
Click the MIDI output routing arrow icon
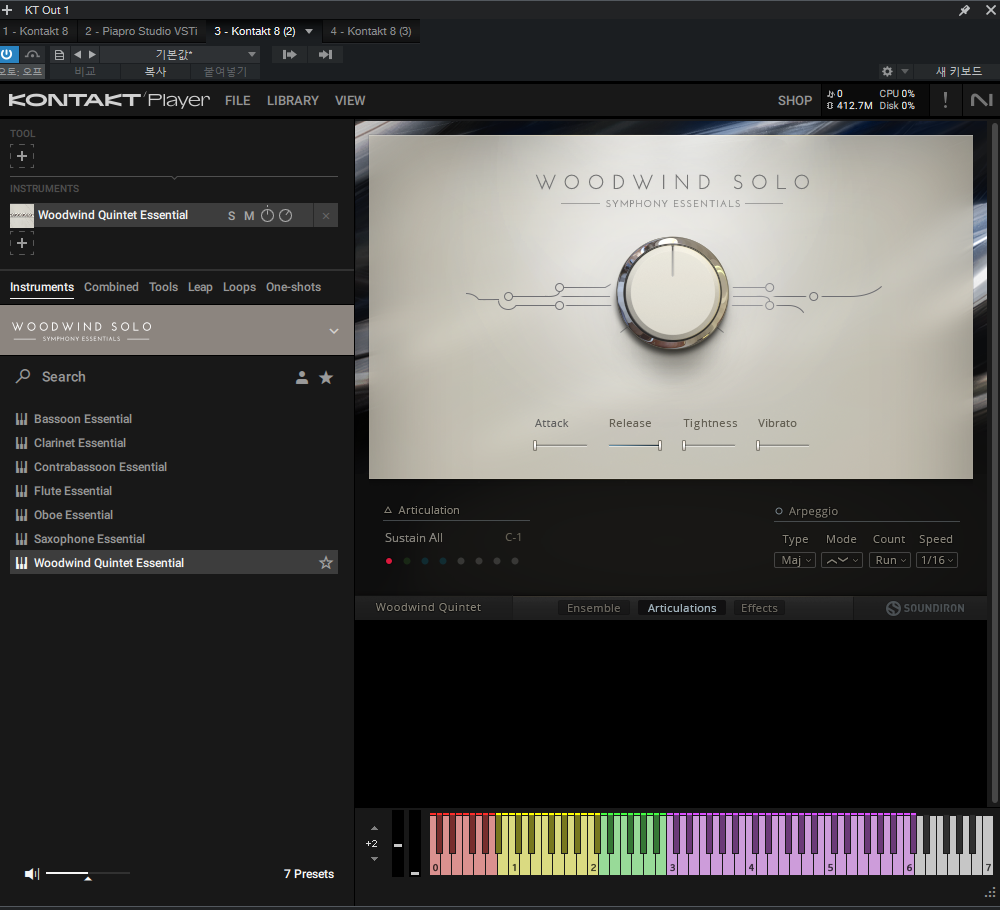point(326,54)
